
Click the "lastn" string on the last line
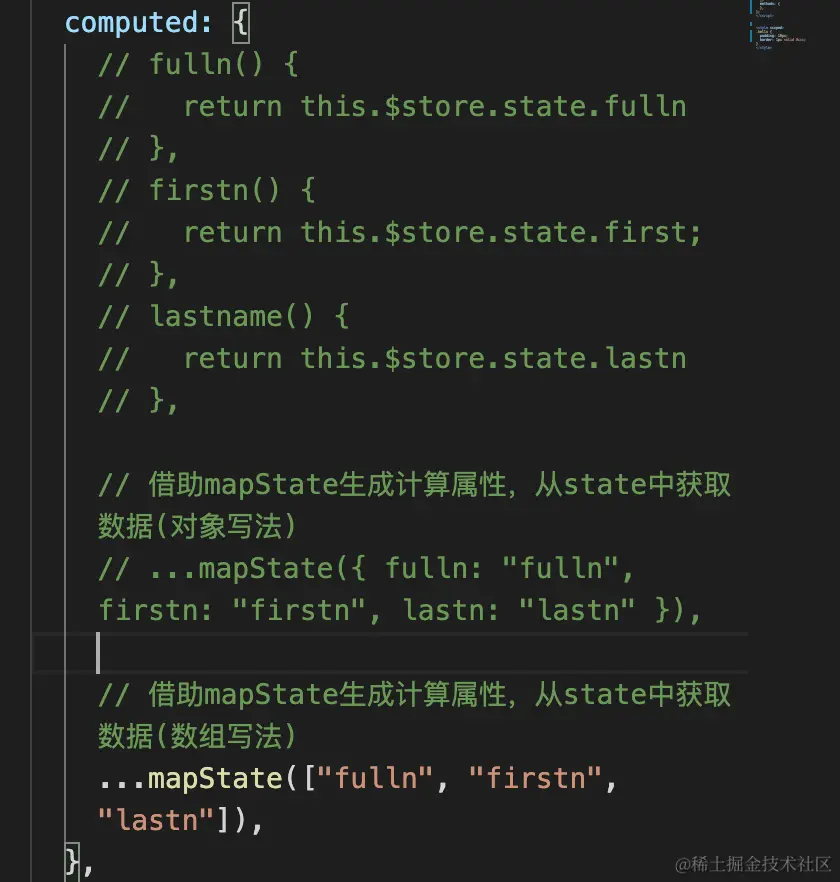point(160,820)
